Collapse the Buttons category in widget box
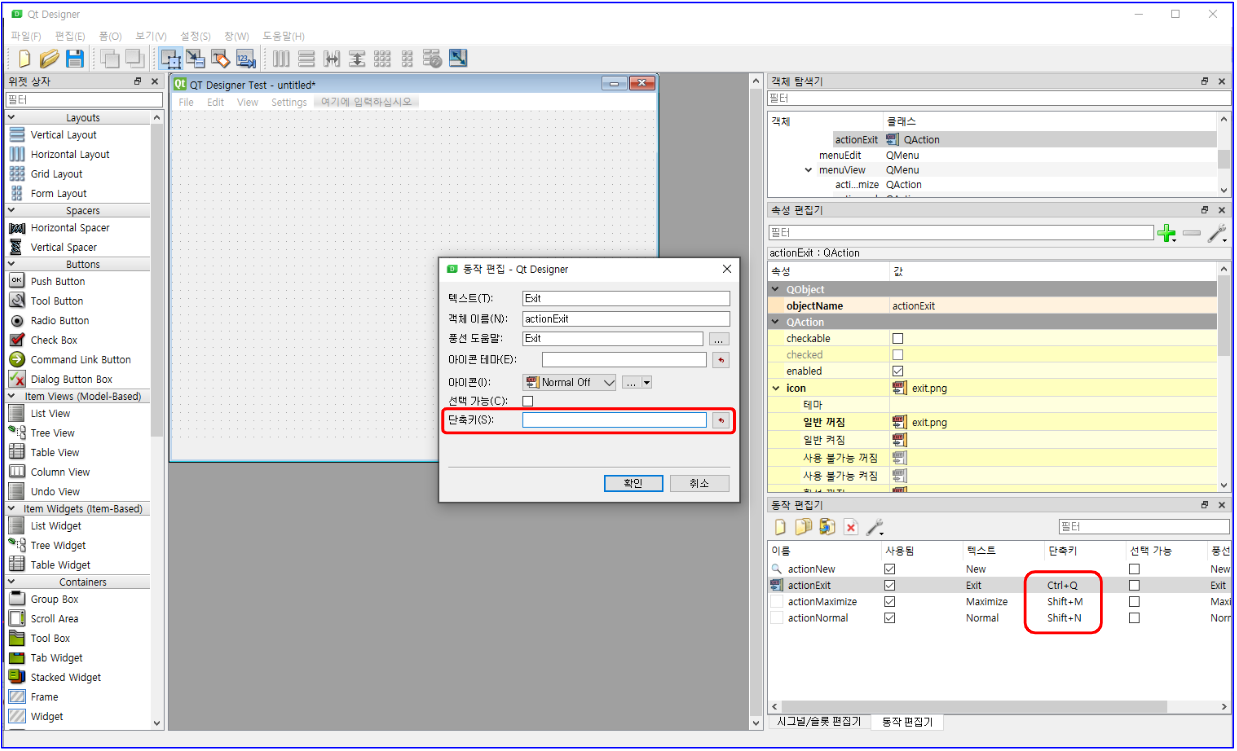 (x=12, y=265)
